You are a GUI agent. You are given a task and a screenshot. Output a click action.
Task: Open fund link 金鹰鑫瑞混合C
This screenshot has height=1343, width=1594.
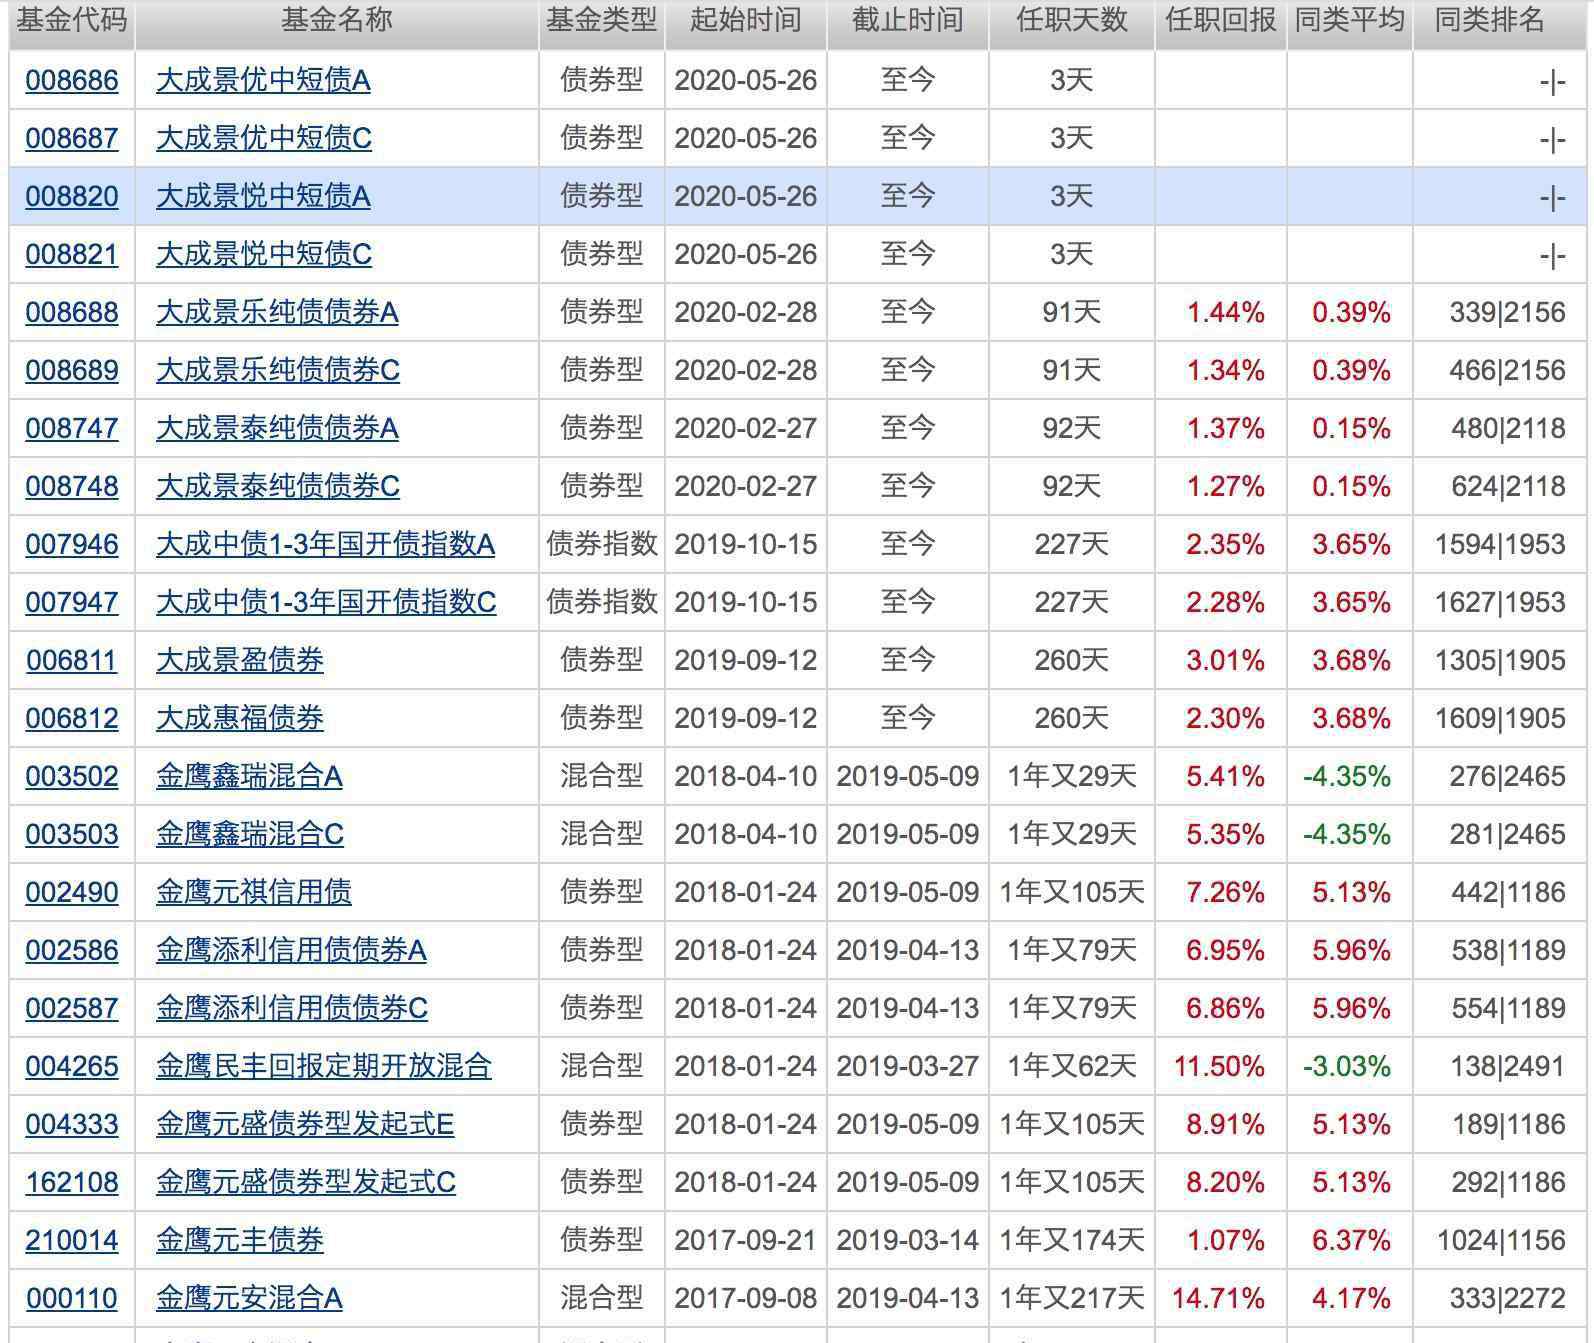(x=250, y=834)
